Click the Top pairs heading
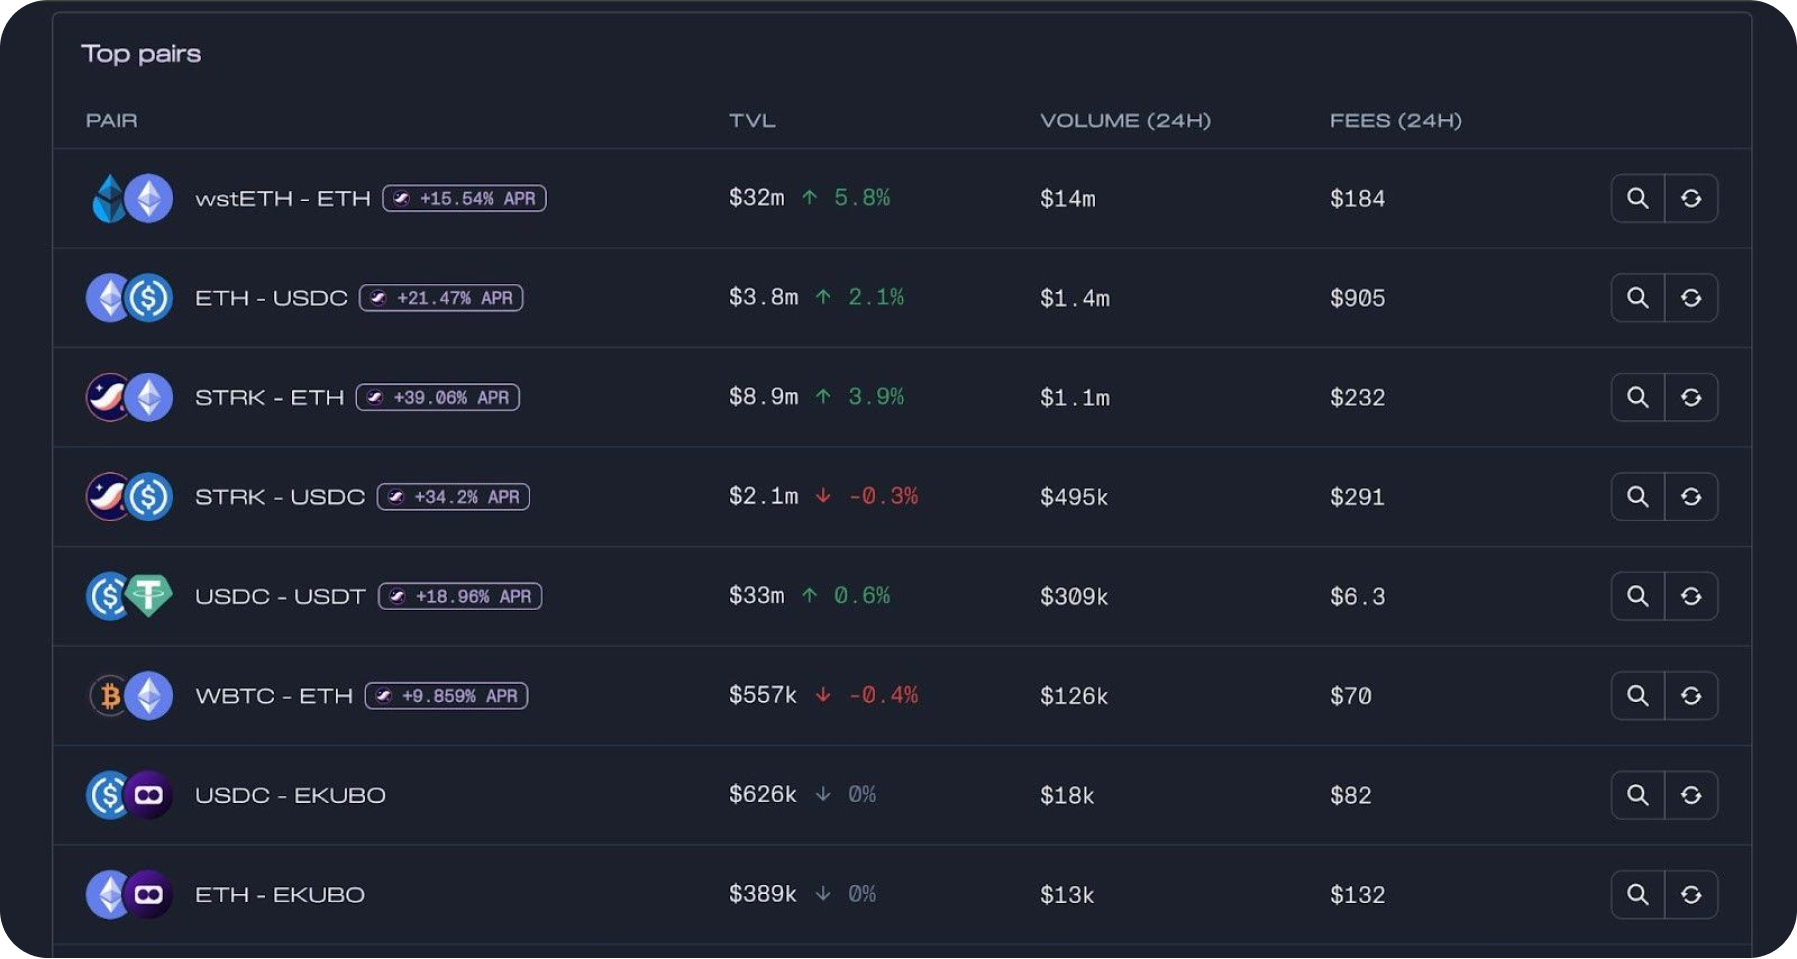Screen dimensions: 1797x959 [x=141, y=53]
